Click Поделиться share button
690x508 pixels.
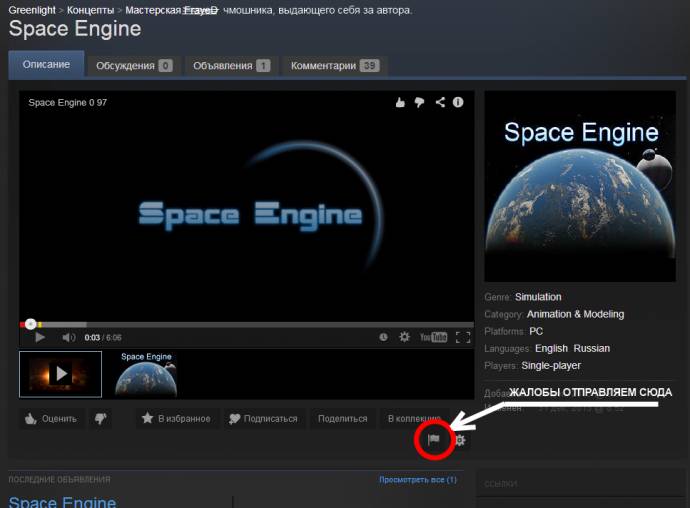[x=342, y=418]
